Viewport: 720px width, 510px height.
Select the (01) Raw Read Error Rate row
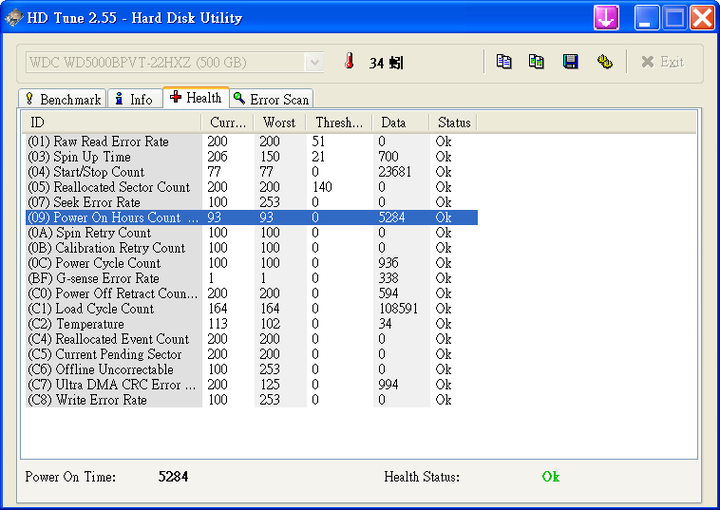(252, 141)
